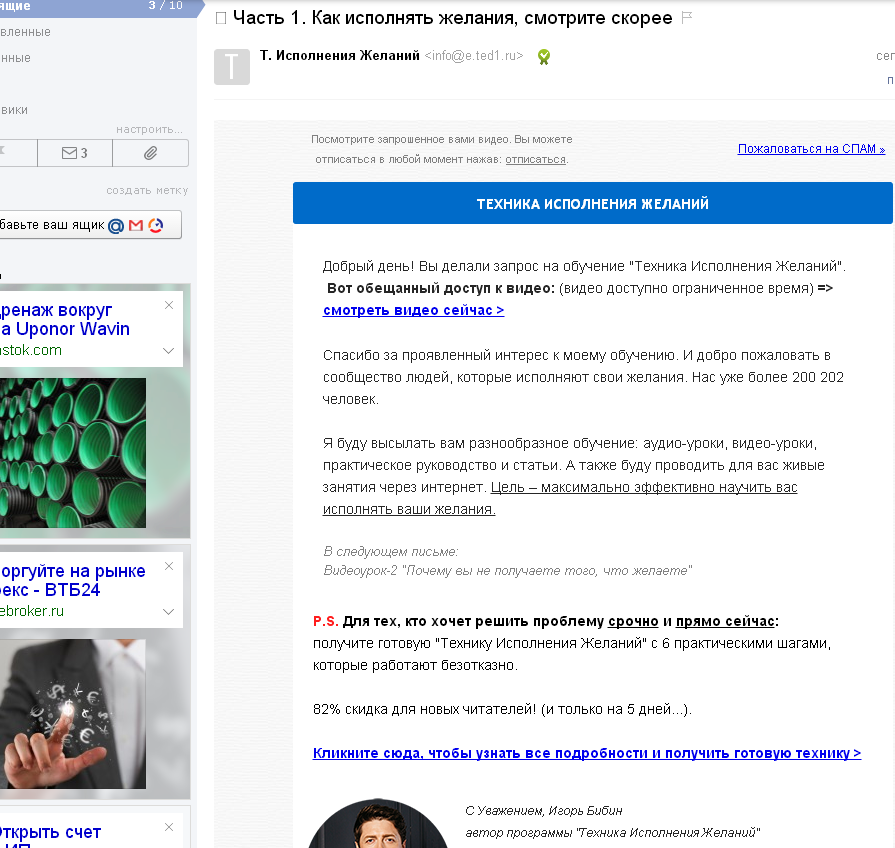This screenshot has height=848, width=895.
Task: Click the Цель – максимально эффективно underlined text
Action: point(644,487)
